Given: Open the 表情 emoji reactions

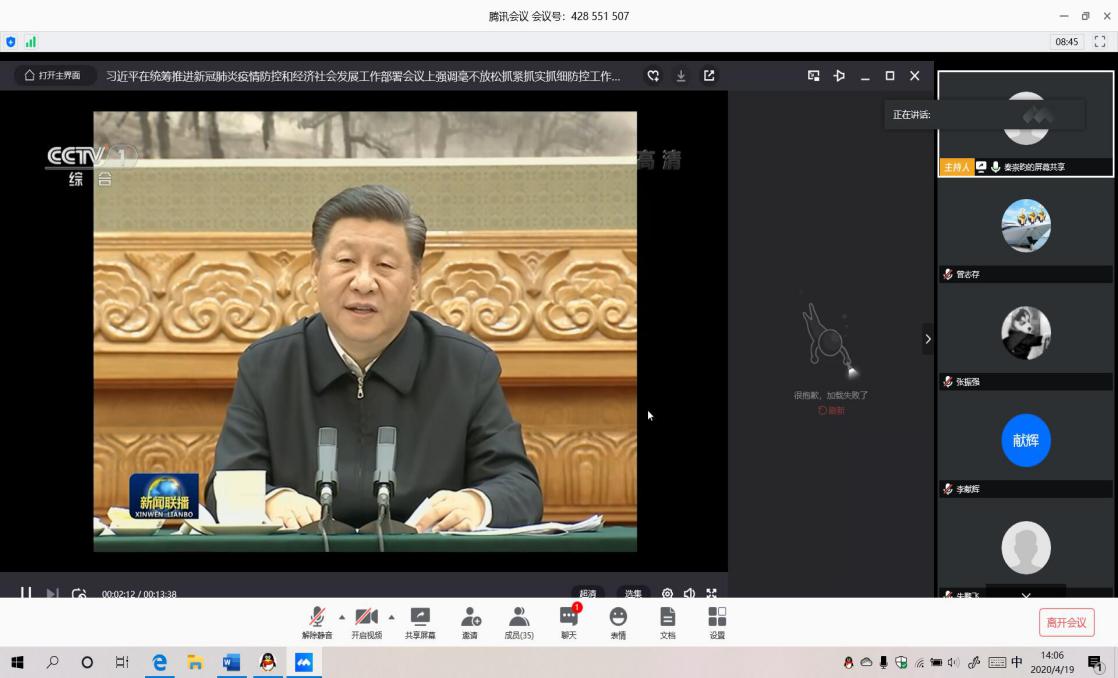Looking at the screenshot, I should pyautogui.click(x=618, y=620).
